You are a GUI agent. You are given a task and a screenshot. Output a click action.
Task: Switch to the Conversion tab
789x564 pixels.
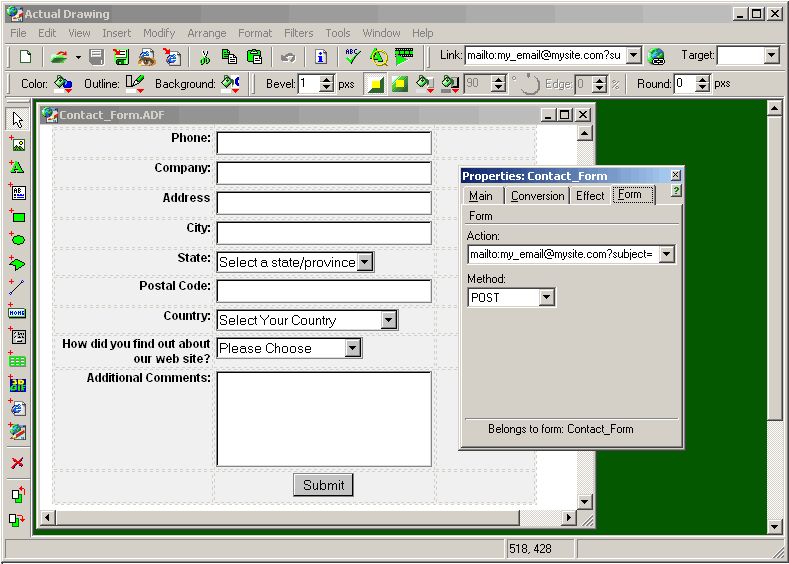[537, 196]
